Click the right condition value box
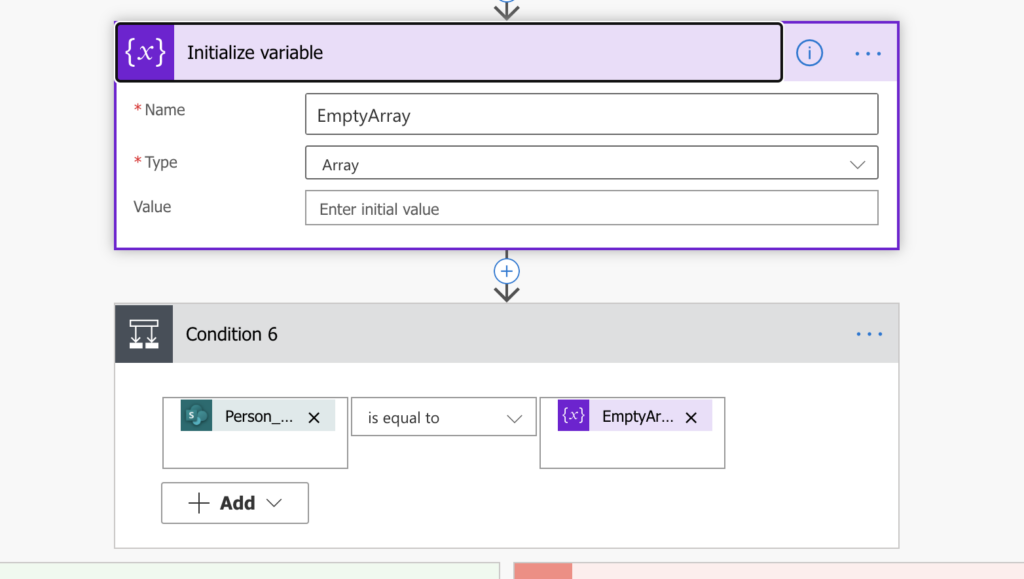Screen dimensions: 1024x579 click(632, 433)
